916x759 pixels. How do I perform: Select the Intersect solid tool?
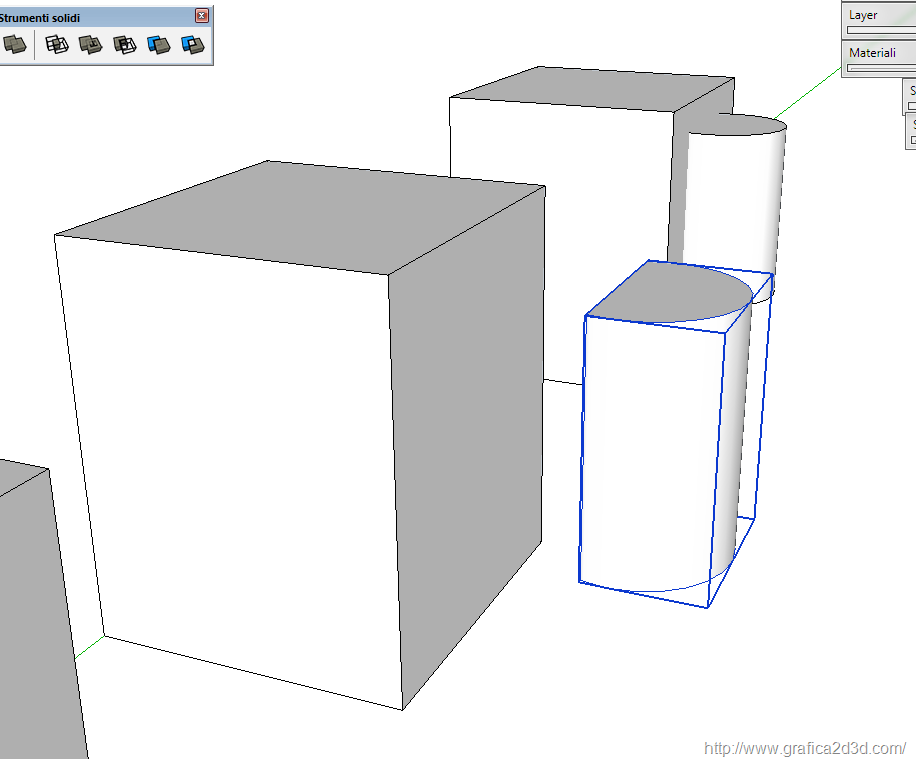click(x=57, y=44)
